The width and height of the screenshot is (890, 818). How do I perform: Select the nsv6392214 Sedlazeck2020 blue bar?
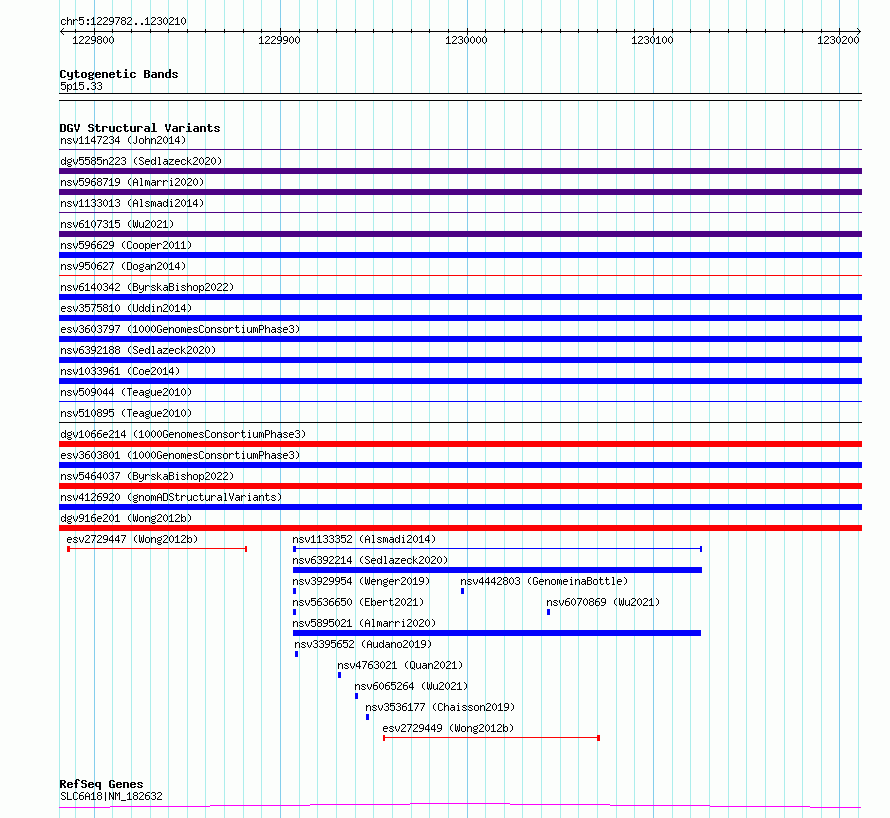tap(497, 570)
